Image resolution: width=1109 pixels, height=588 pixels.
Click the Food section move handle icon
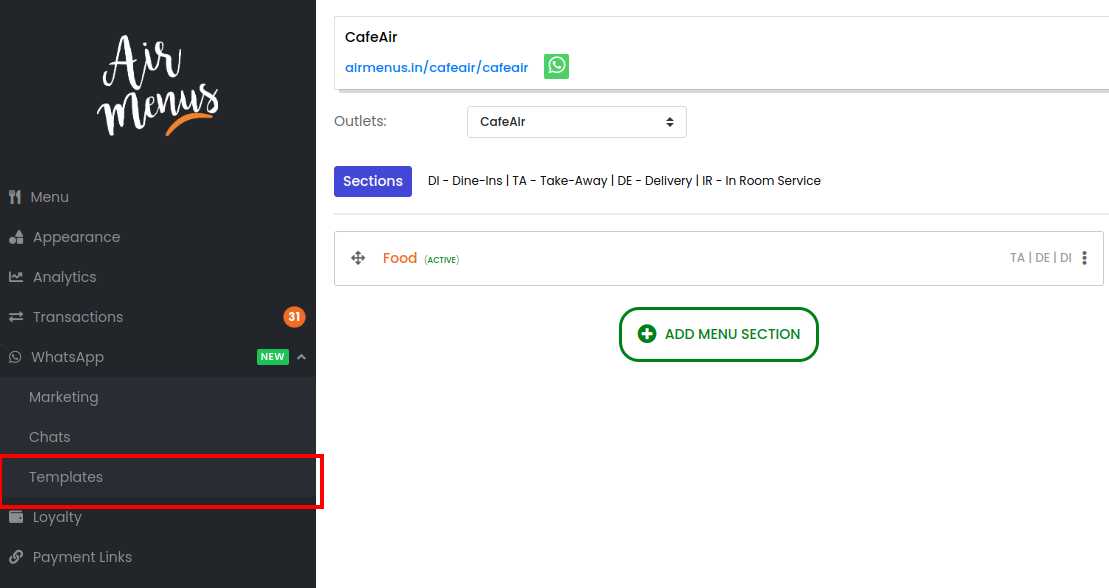coord(358,258)
